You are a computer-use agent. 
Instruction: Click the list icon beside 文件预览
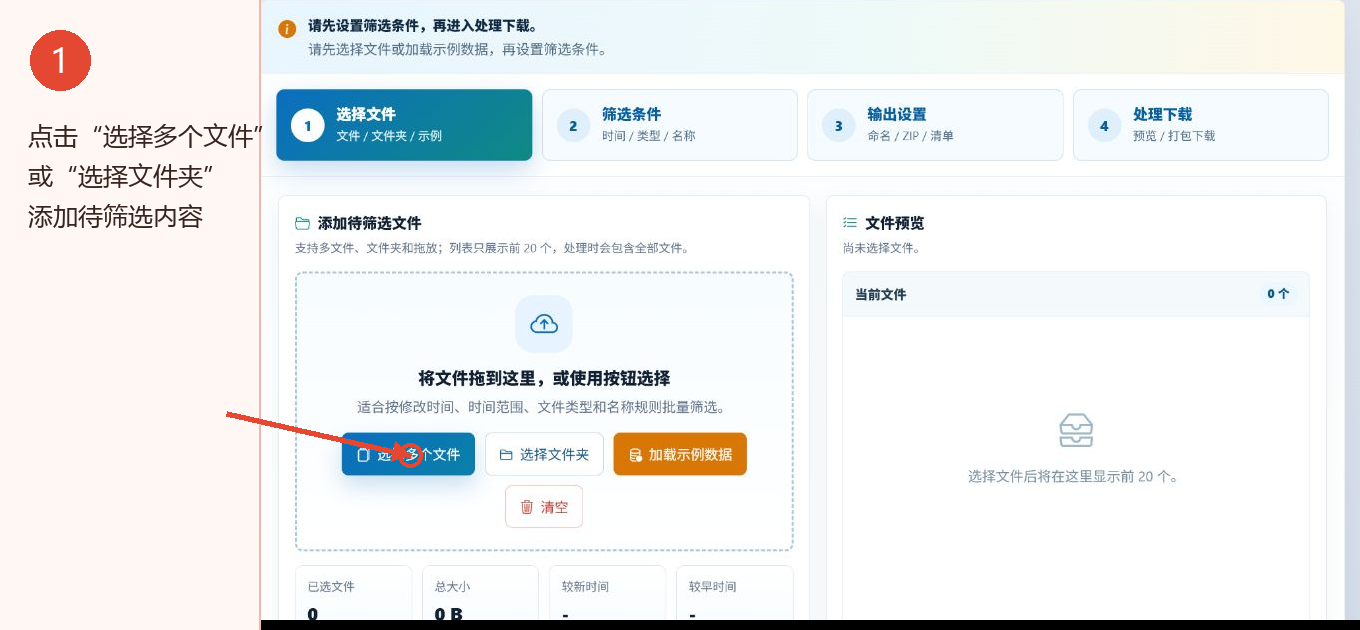click(x=850, y=223)
